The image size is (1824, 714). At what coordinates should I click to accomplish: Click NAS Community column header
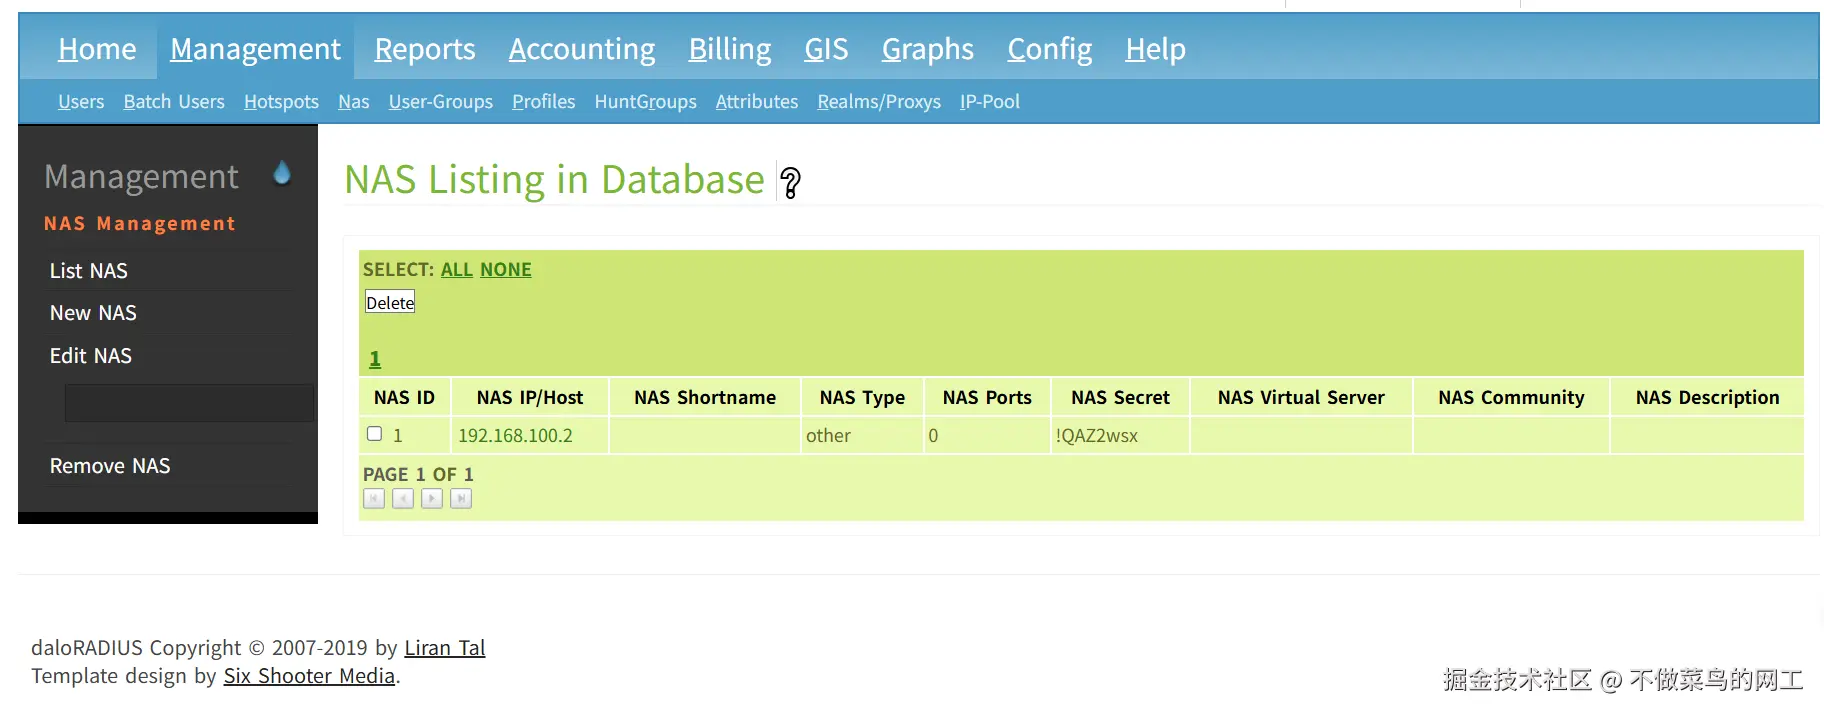pos(1511,398)
